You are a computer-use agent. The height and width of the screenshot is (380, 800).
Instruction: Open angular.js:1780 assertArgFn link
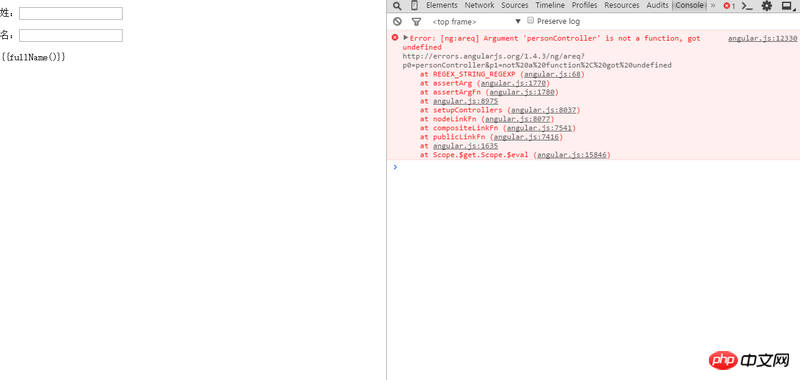pos(522,92)
